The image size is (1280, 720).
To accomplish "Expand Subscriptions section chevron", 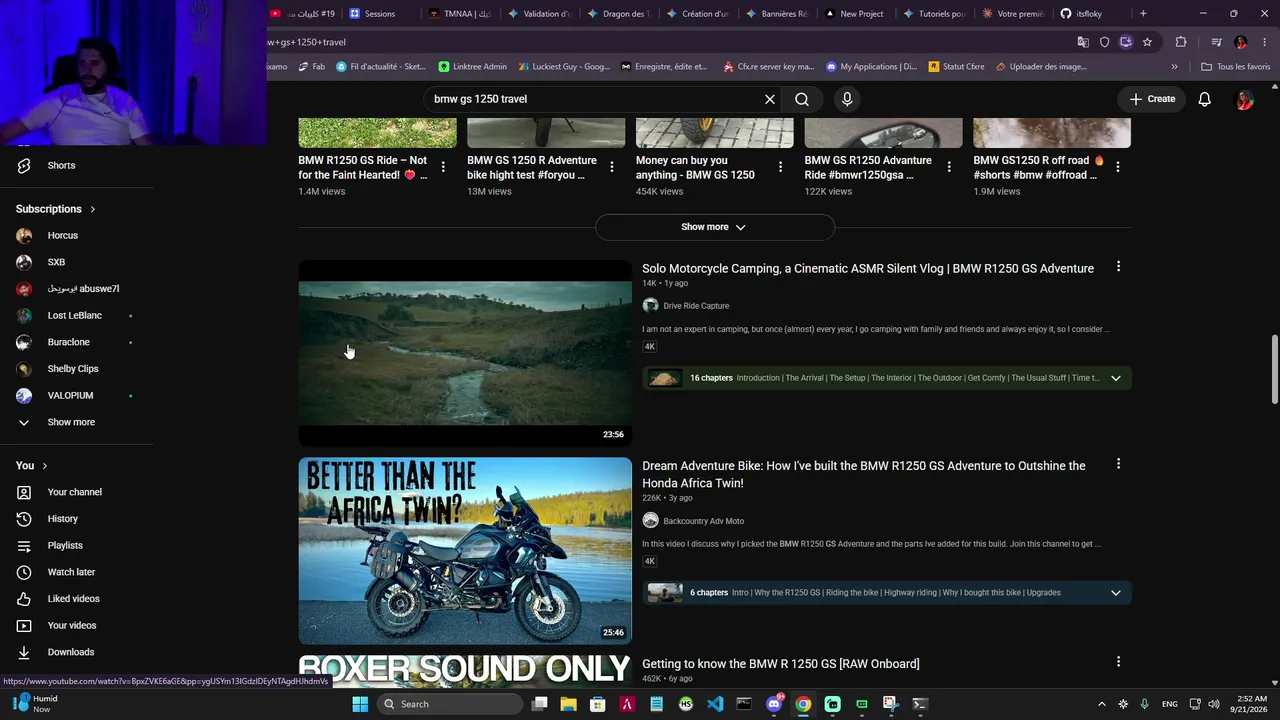I will [93, 209].
